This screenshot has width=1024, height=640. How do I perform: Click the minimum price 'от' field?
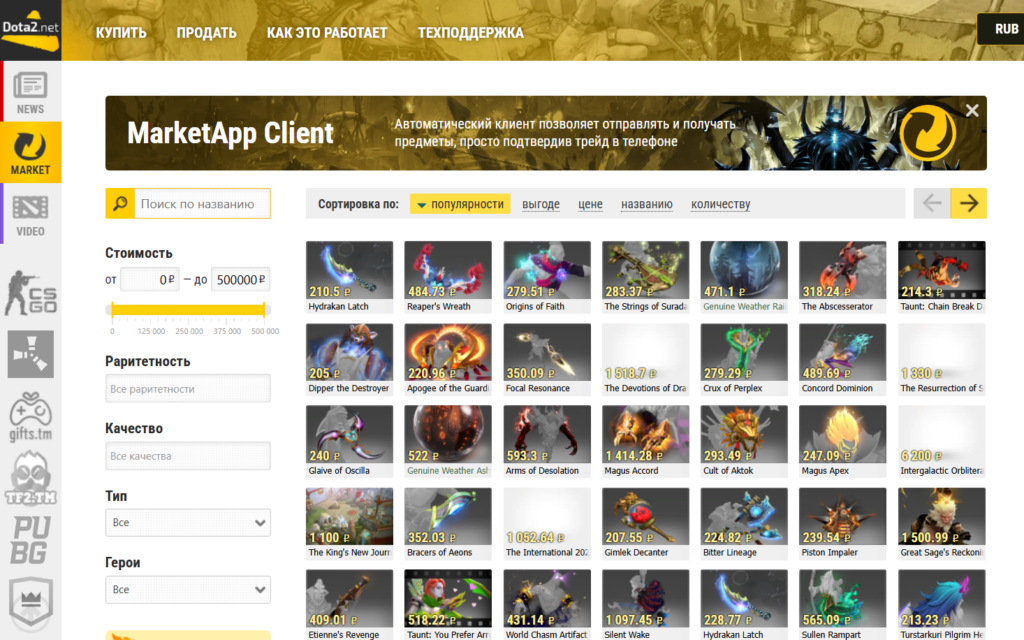[150, 280]
